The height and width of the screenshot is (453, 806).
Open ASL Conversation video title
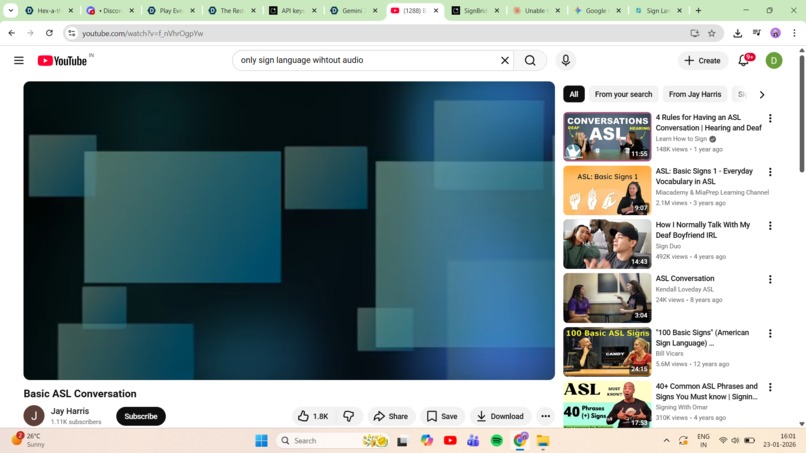click(685, 278)
